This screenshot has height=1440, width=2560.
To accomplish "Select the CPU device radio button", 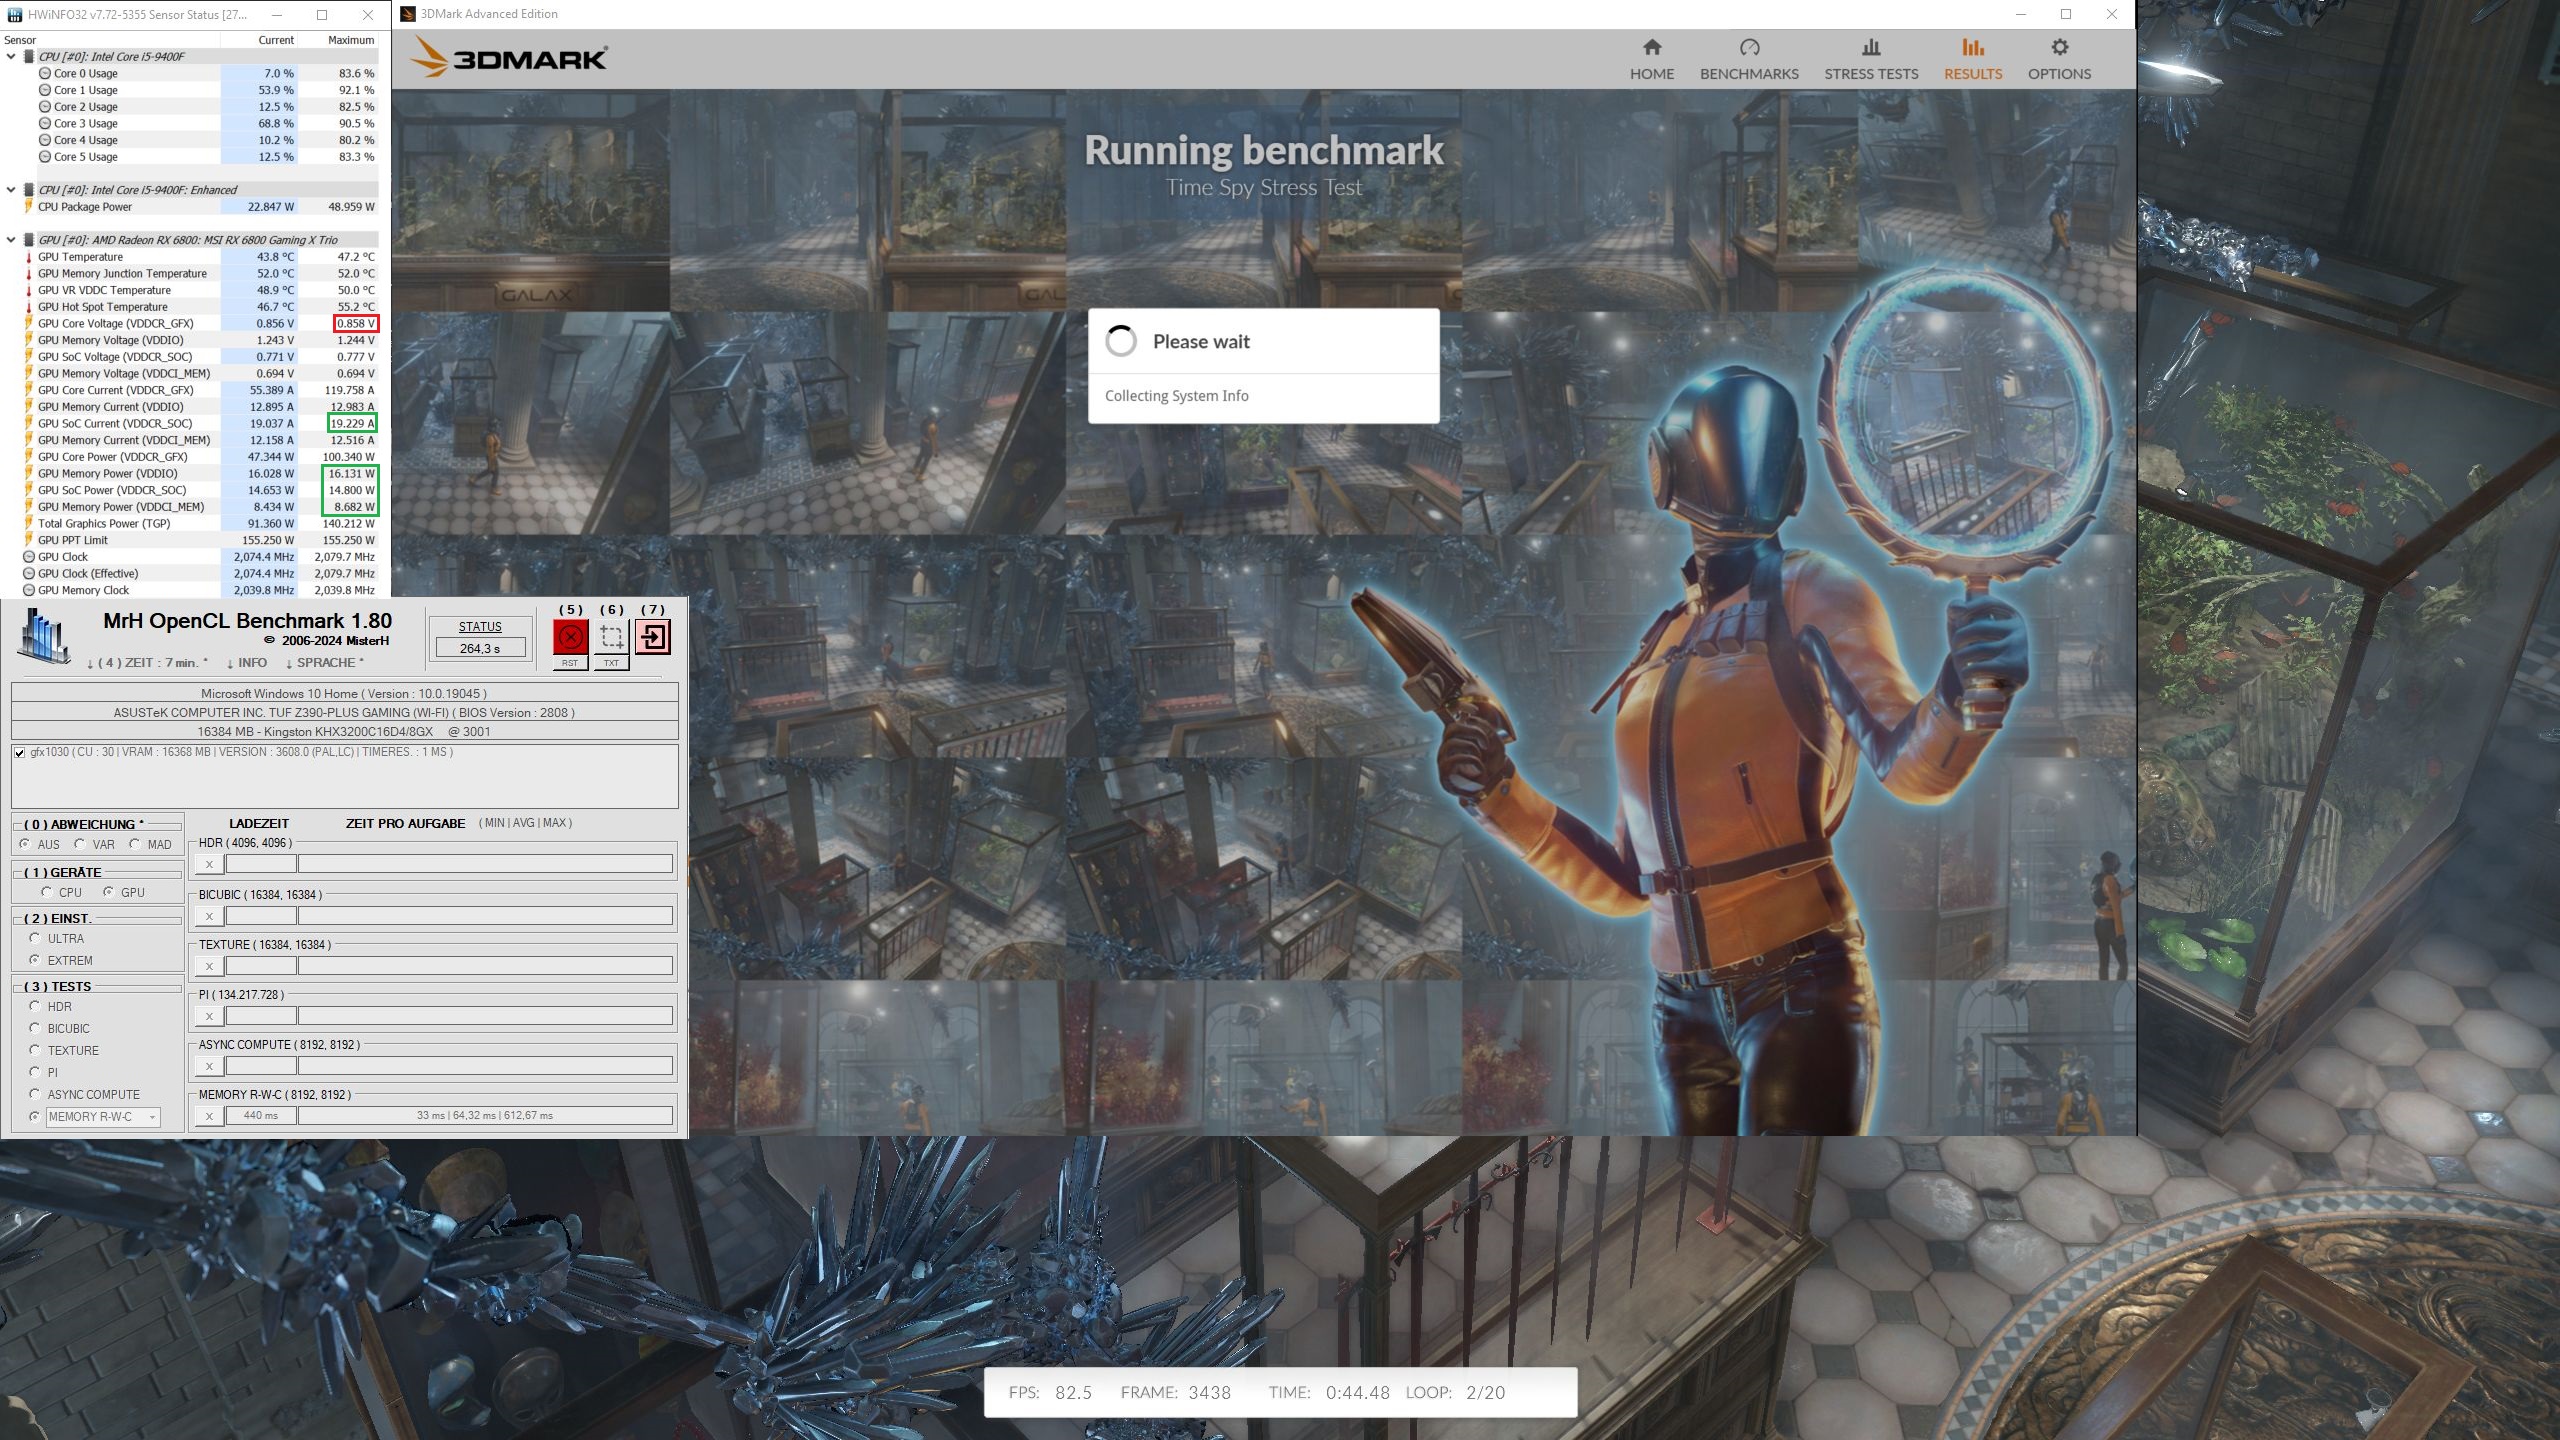I will [x=47, y=892].
